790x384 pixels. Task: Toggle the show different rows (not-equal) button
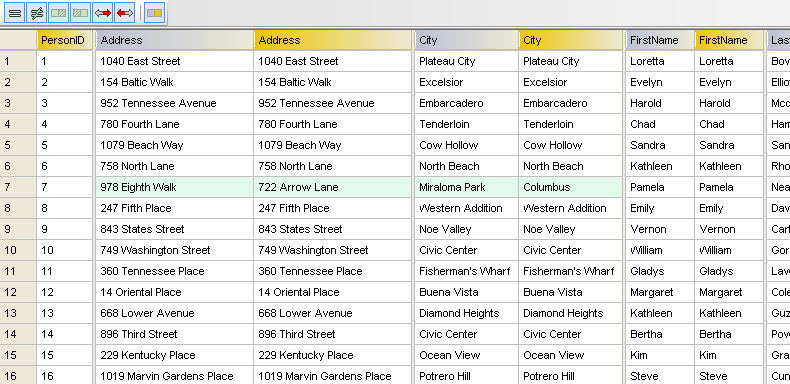(x=37, y=13)
